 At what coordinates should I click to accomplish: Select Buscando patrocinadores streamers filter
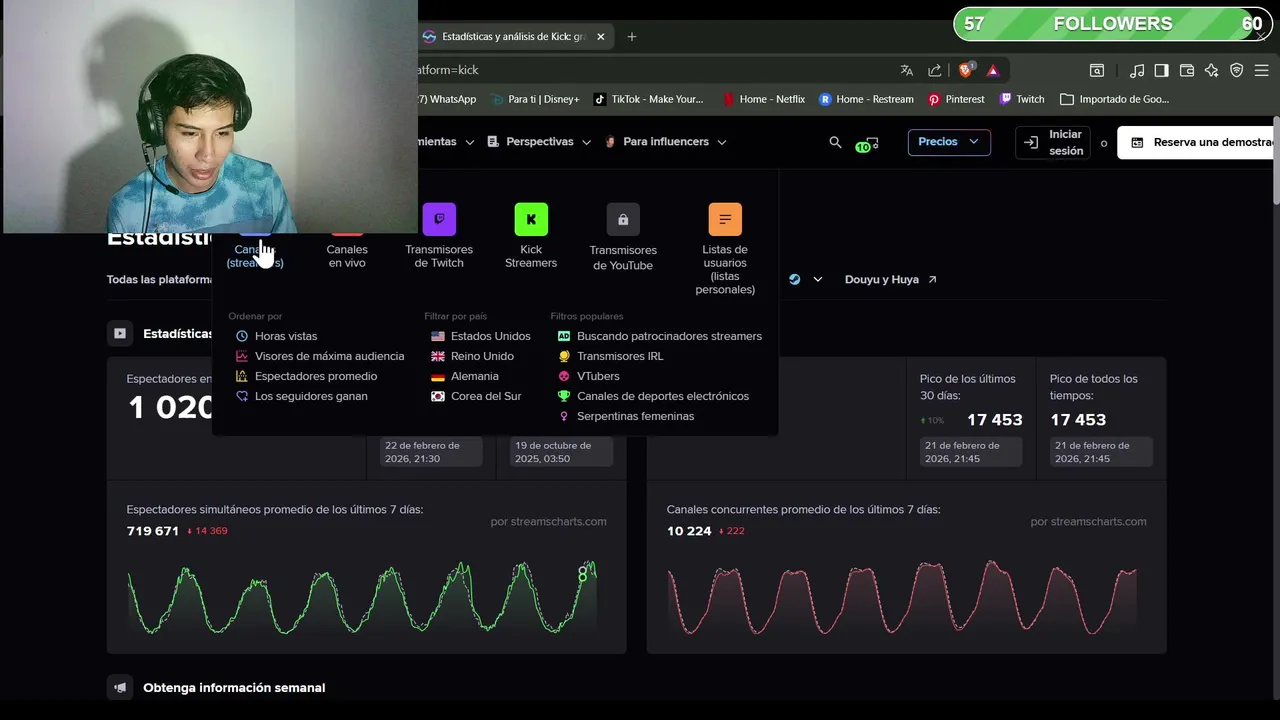click(660, 336)
